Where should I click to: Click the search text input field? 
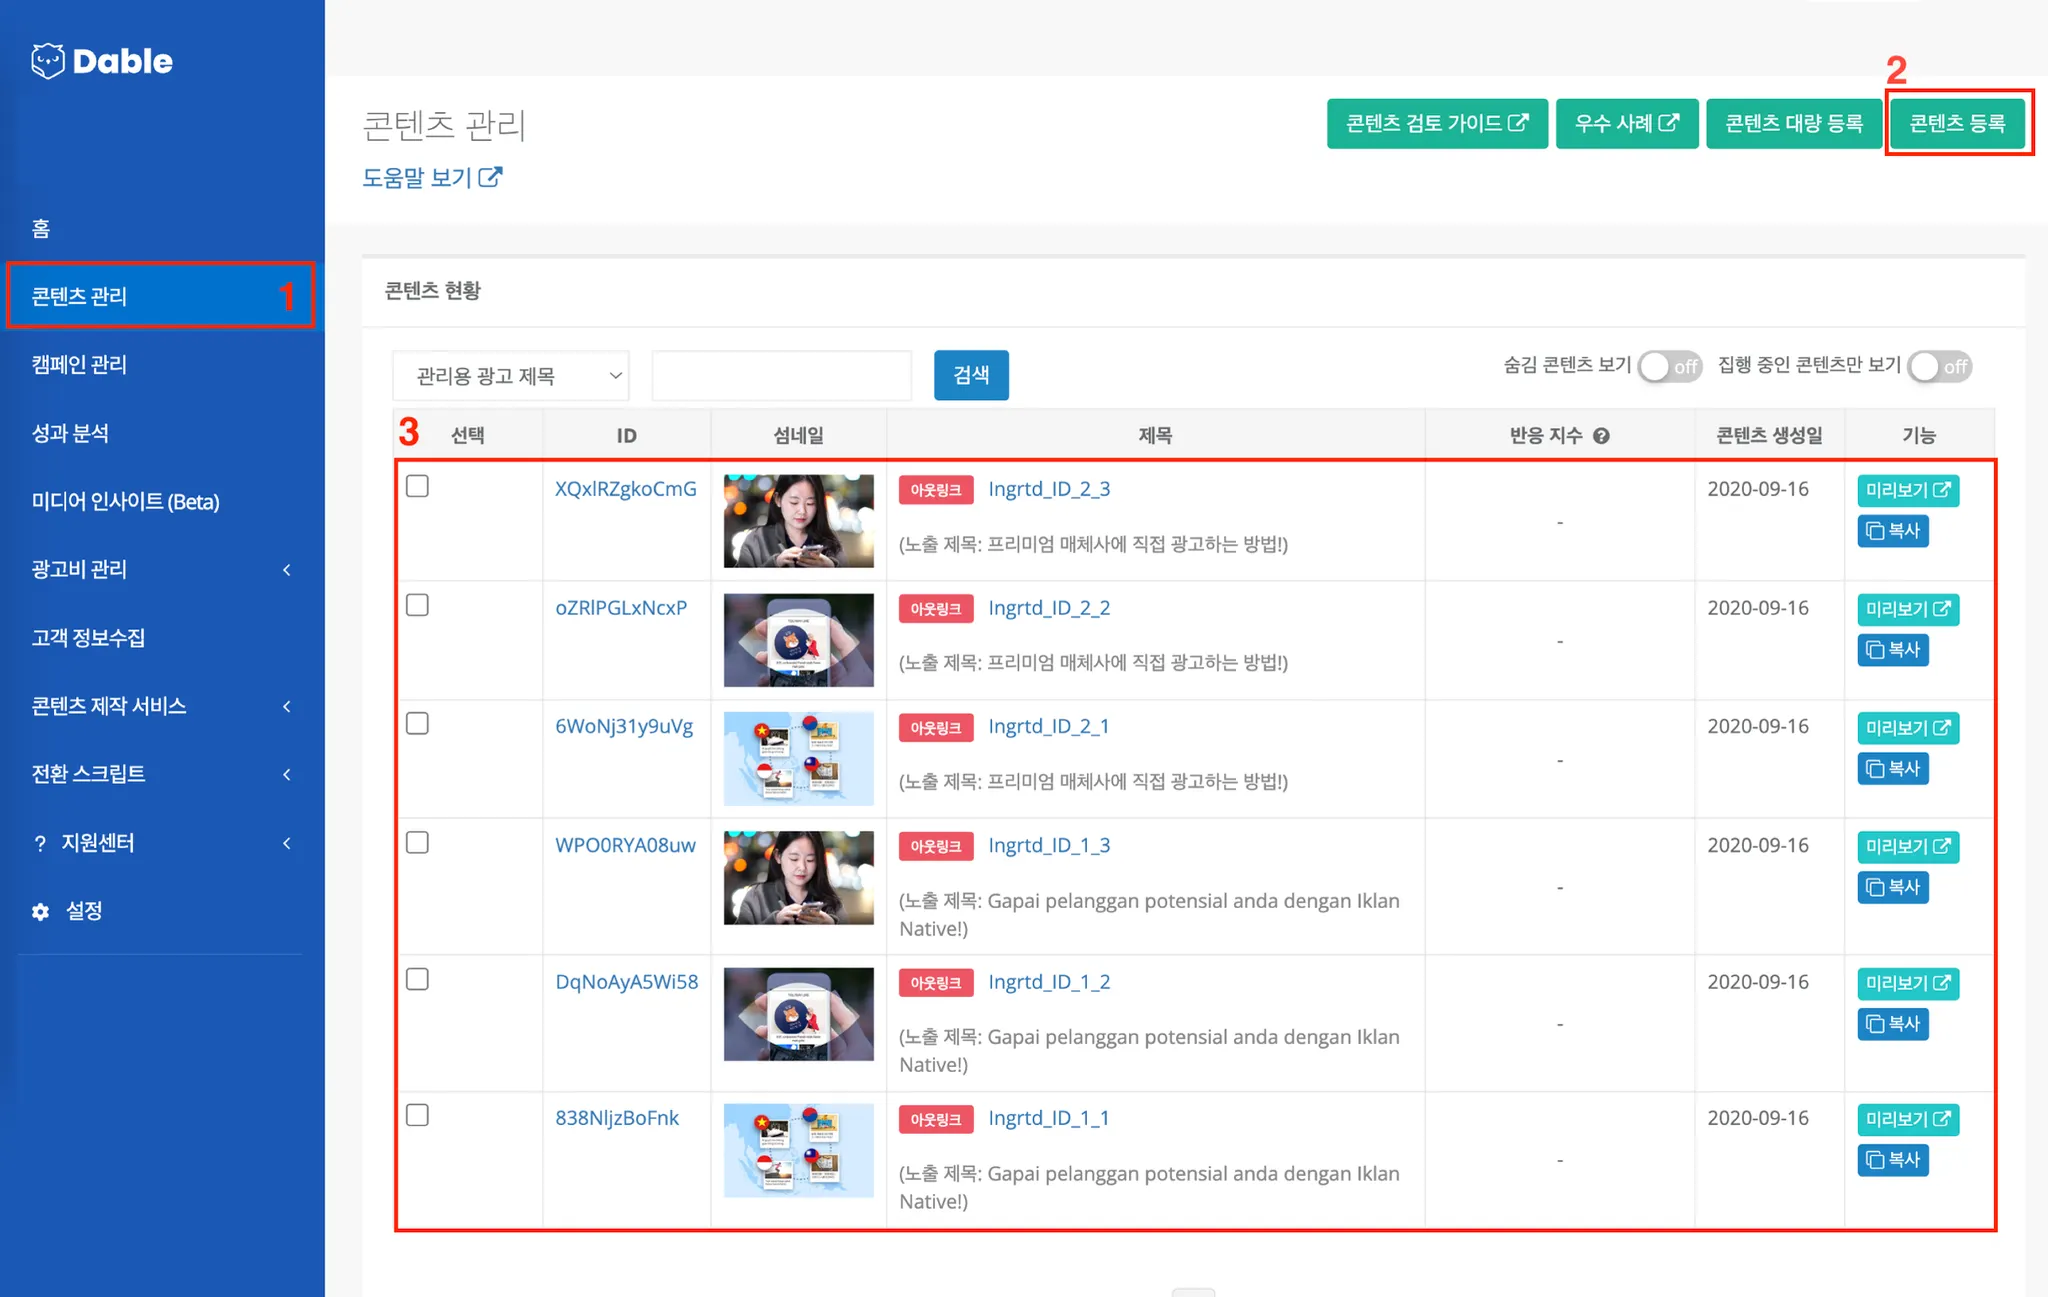pyautogui.click(x=781, y=376)
